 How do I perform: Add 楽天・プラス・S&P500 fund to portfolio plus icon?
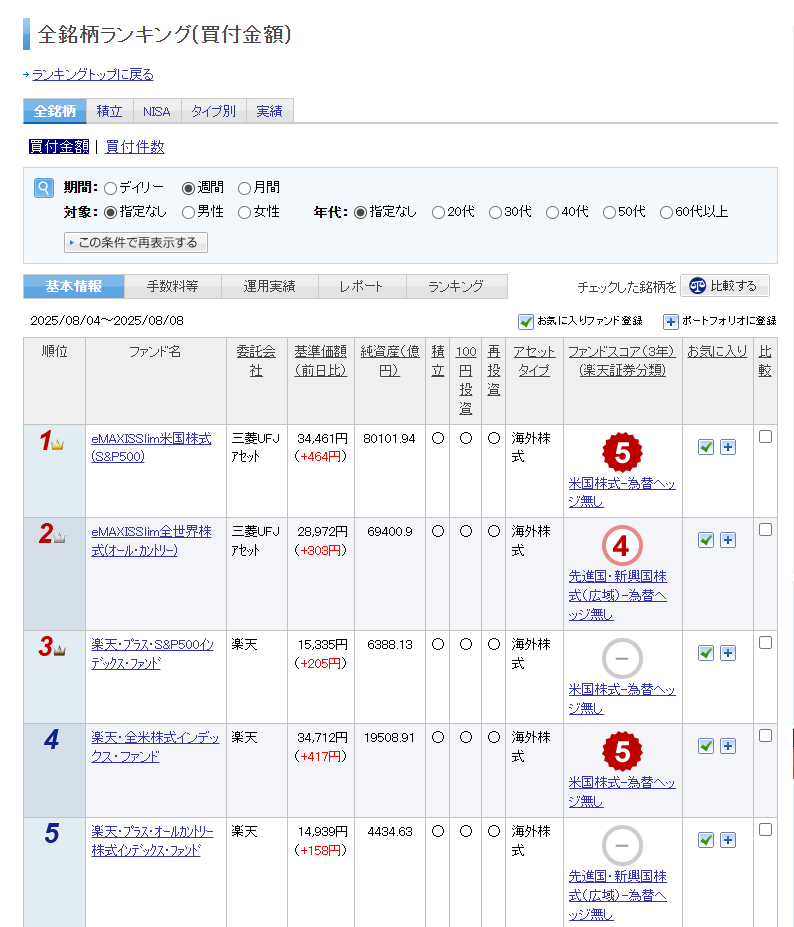click(x=728, y=653)
